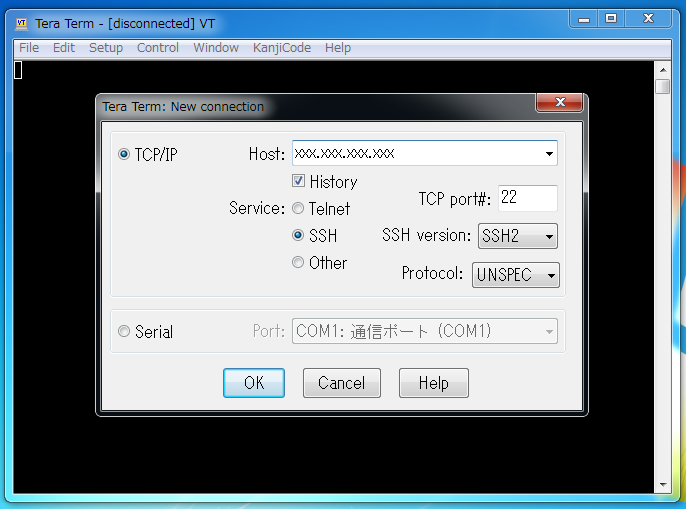Click the Tera Term VT title bar icon
Screen dimensions: 686x509
point(21,24)
